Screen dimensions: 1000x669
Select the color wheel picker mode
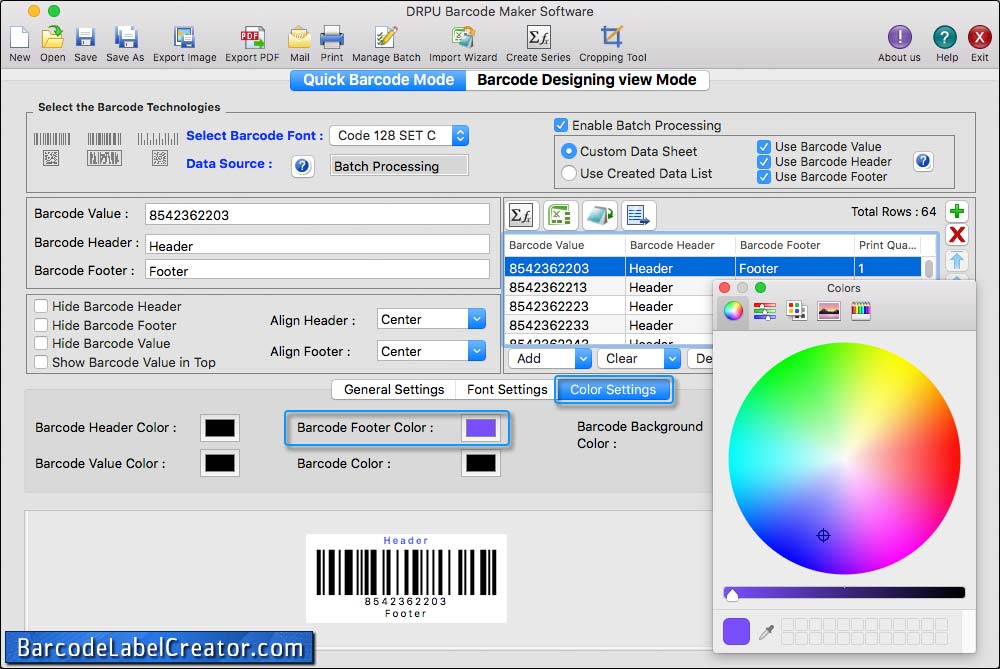[x=733, y=311]
